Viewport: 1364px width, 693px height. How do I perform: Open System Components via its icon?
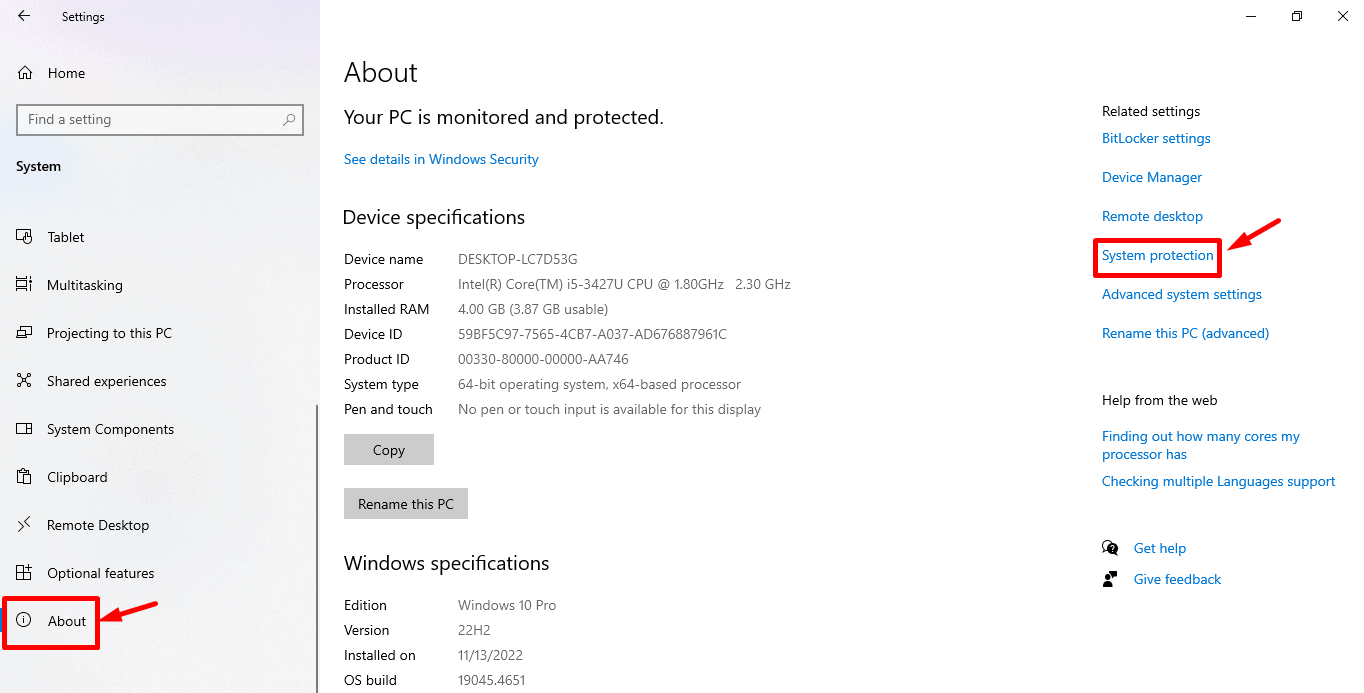pyautogui.click(x=25, y=429)
